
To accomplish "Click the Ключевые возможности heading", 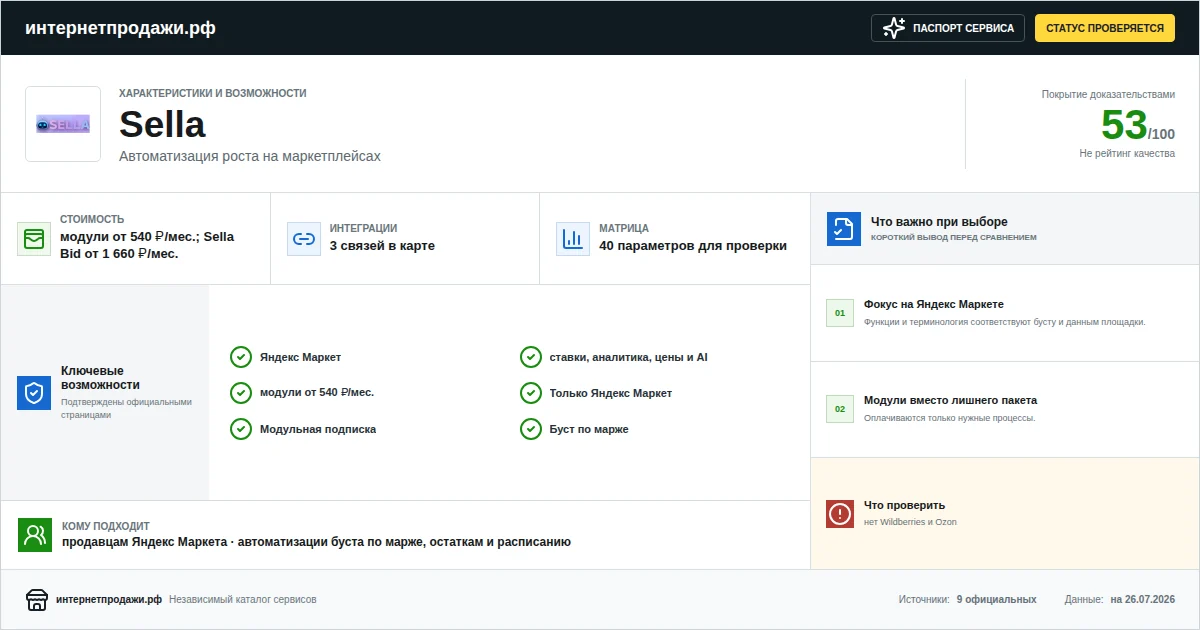I will point(100,378).
